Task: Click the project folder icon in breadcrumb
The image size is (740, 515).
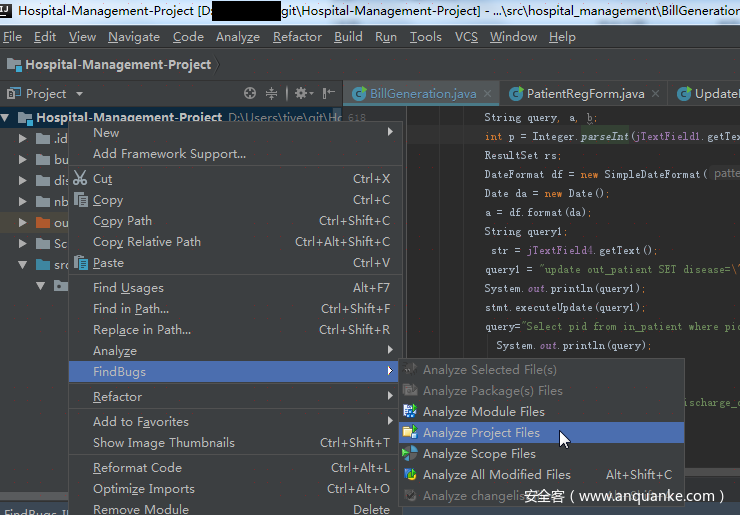Action: tap(14, 65)
